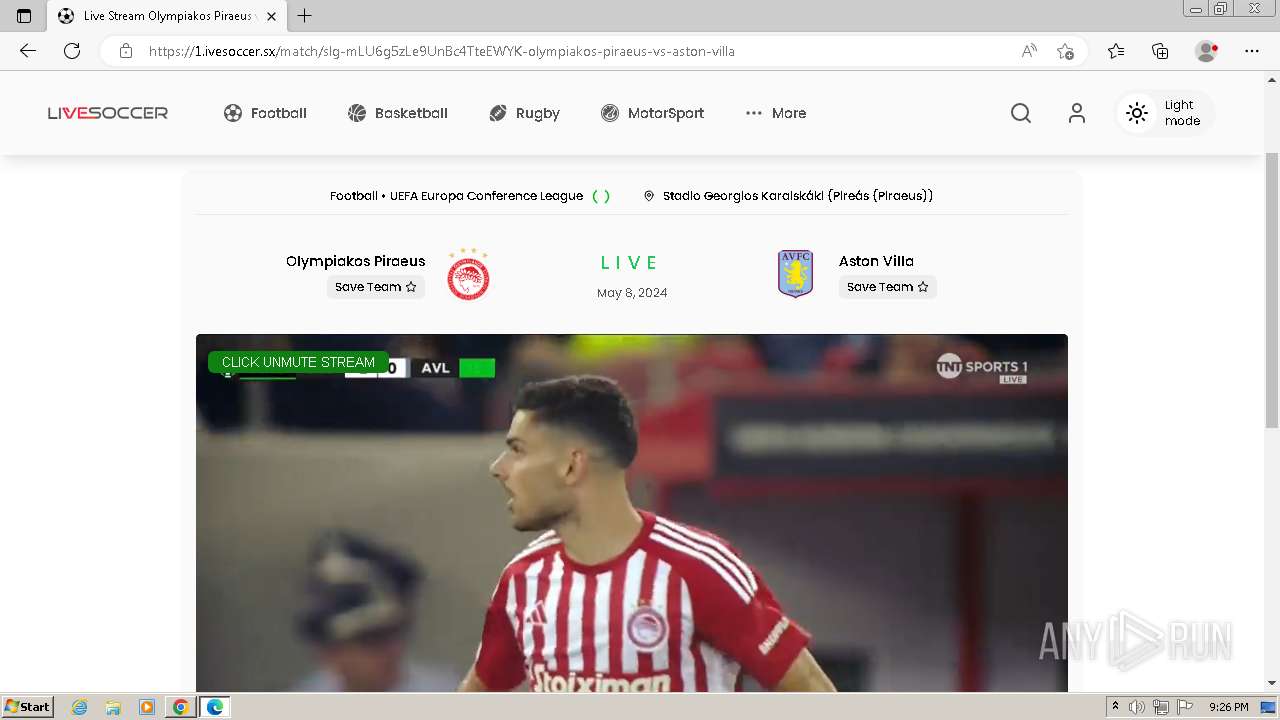This screenshot has height=720, width=1280.
Task: Click the live stream video player
Action: coord(632,513)
